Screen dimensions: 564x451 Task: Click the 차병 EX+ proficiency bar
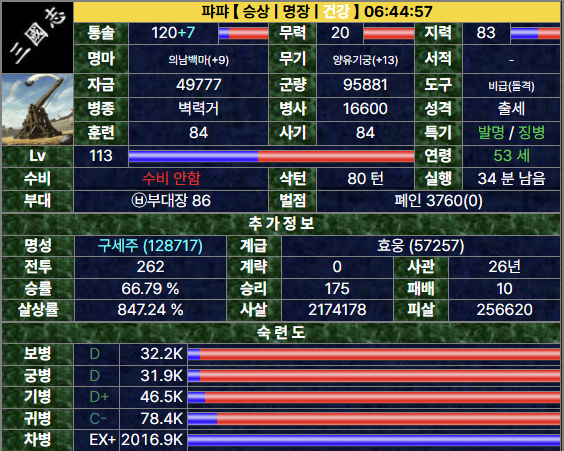tap(374, 440)
